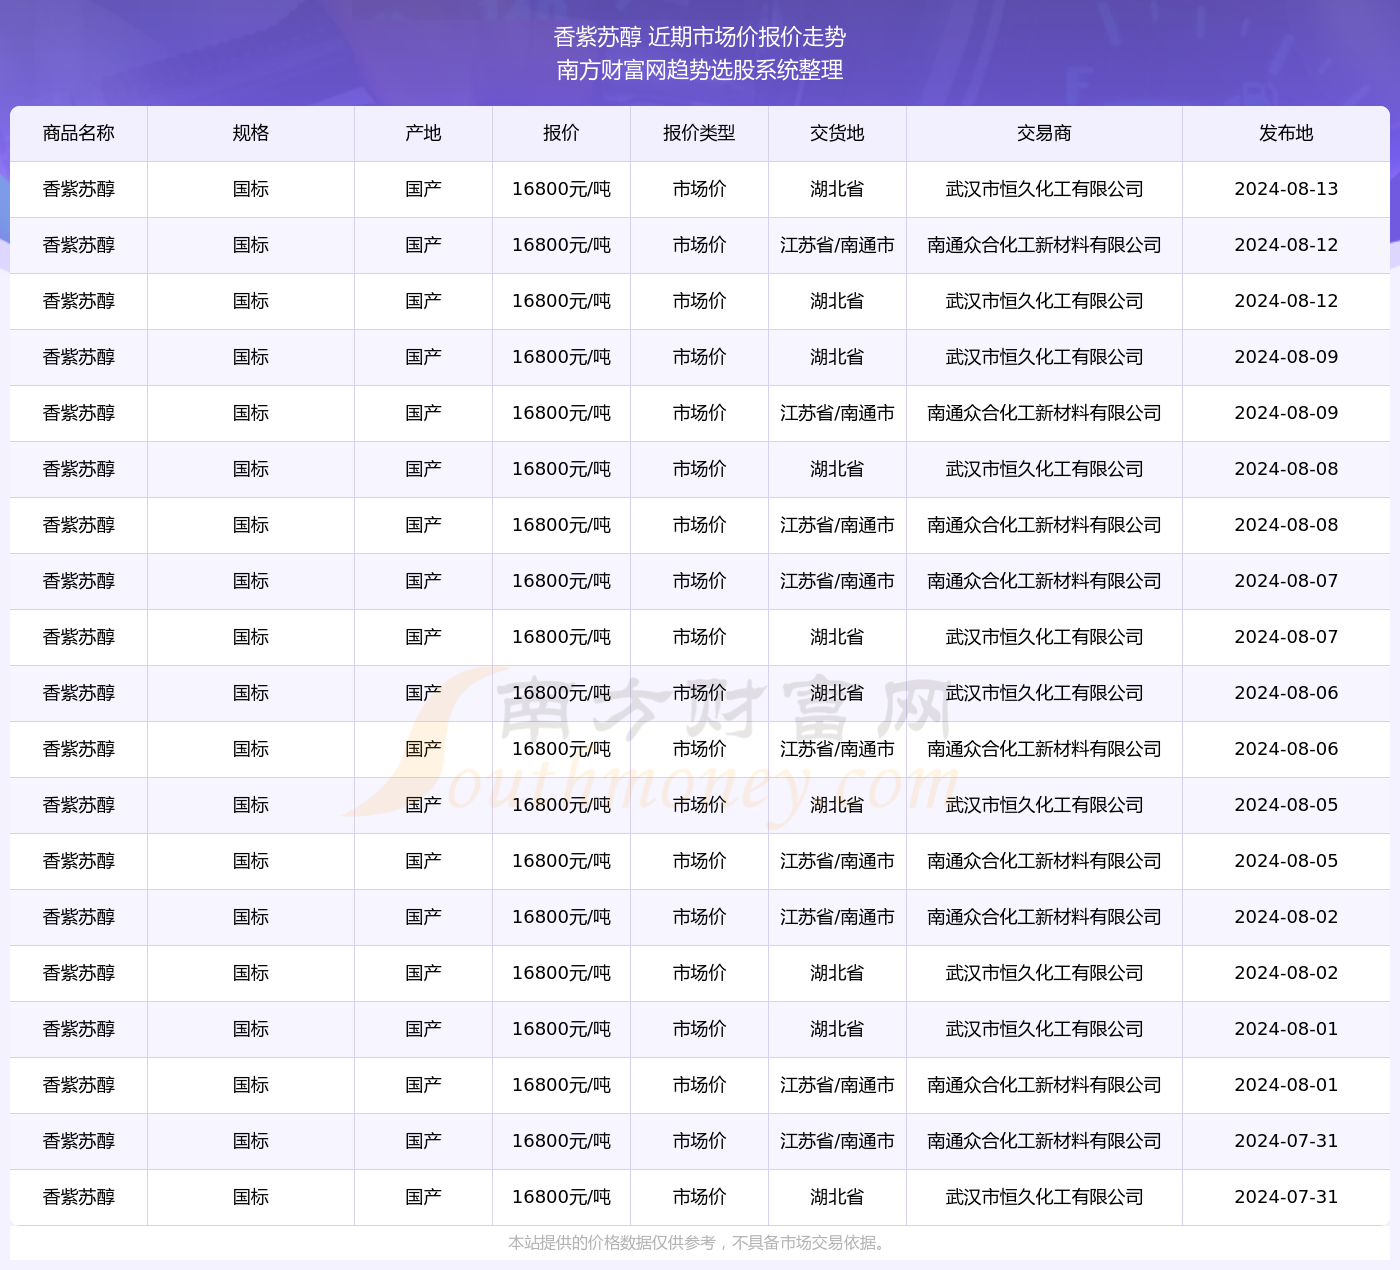
Task: Click the 发布地 column header
Action: tap(1288, 133)
